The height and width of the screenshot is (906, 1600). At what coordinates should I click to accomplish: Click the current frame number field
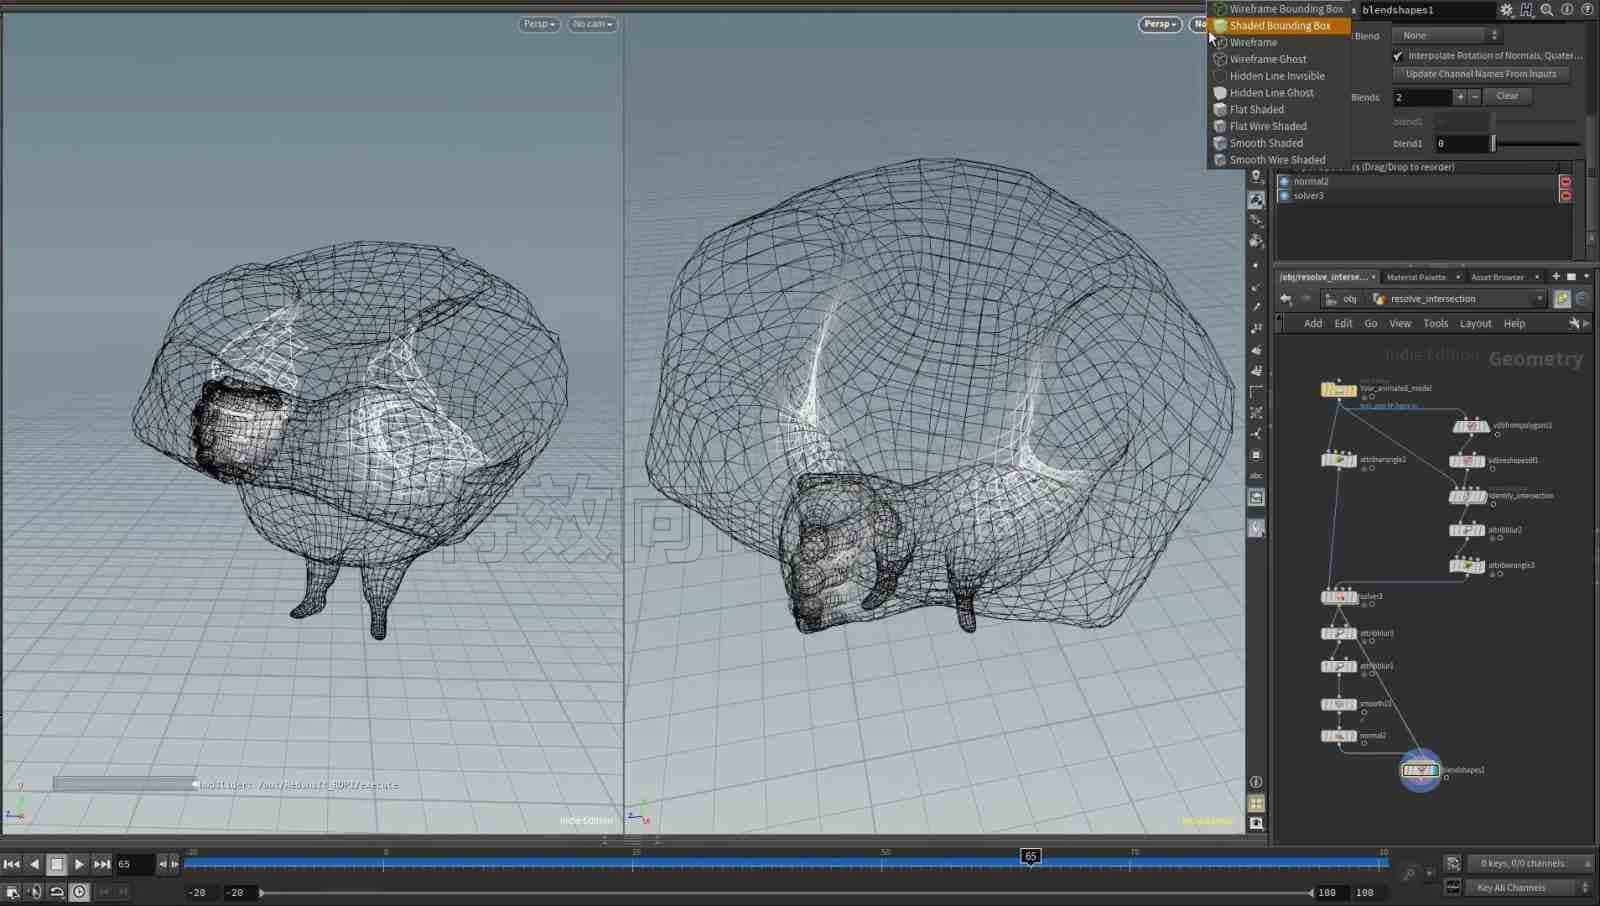pos(134,864)
